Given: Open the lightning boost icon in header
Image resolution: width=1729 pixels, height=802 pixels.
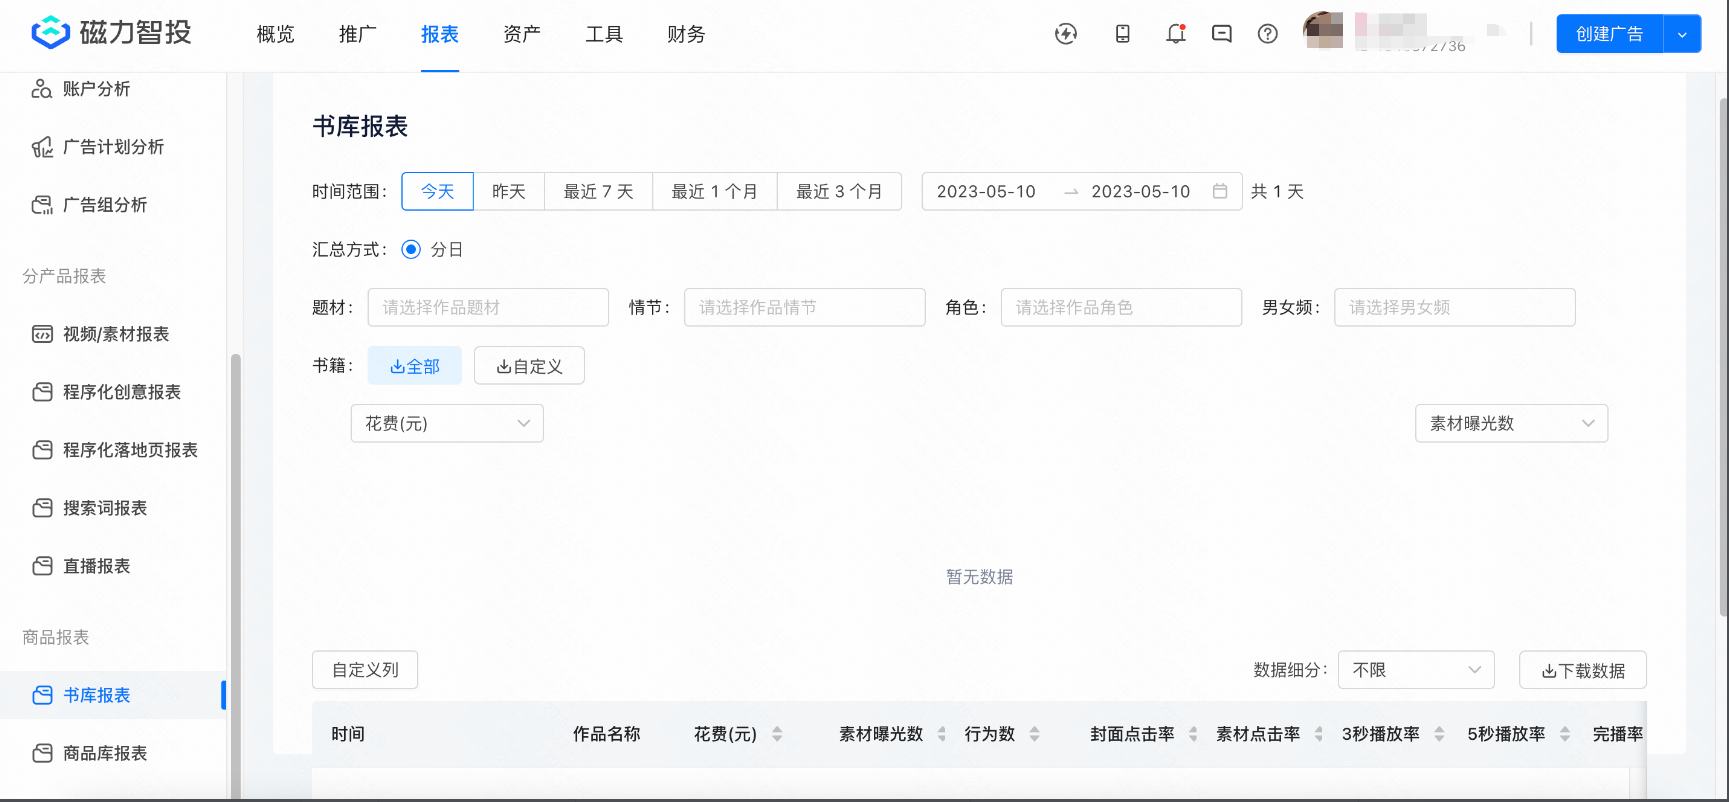Looking at the screenshot, I should [1066, 34].
